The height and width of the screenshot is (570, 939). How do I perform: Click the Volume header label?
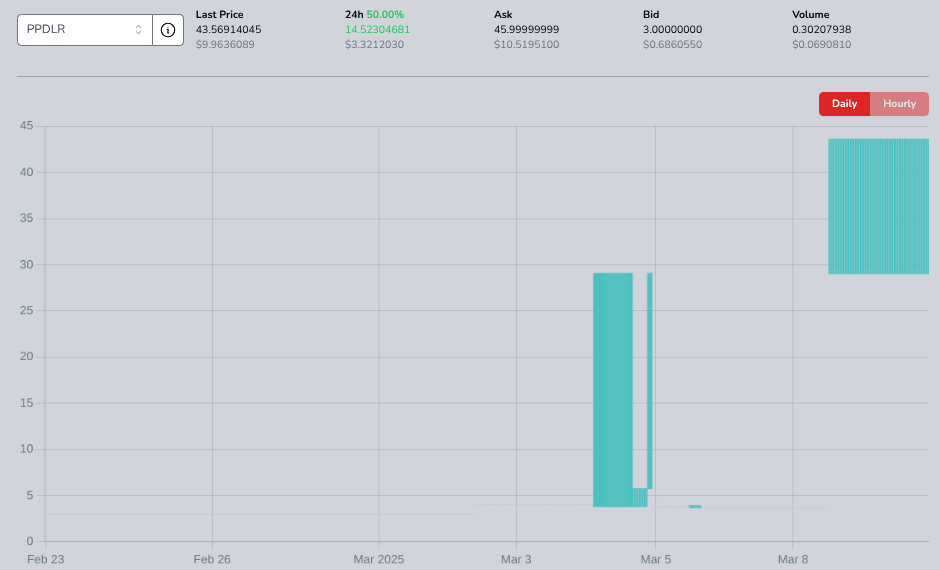click(811, 14)
